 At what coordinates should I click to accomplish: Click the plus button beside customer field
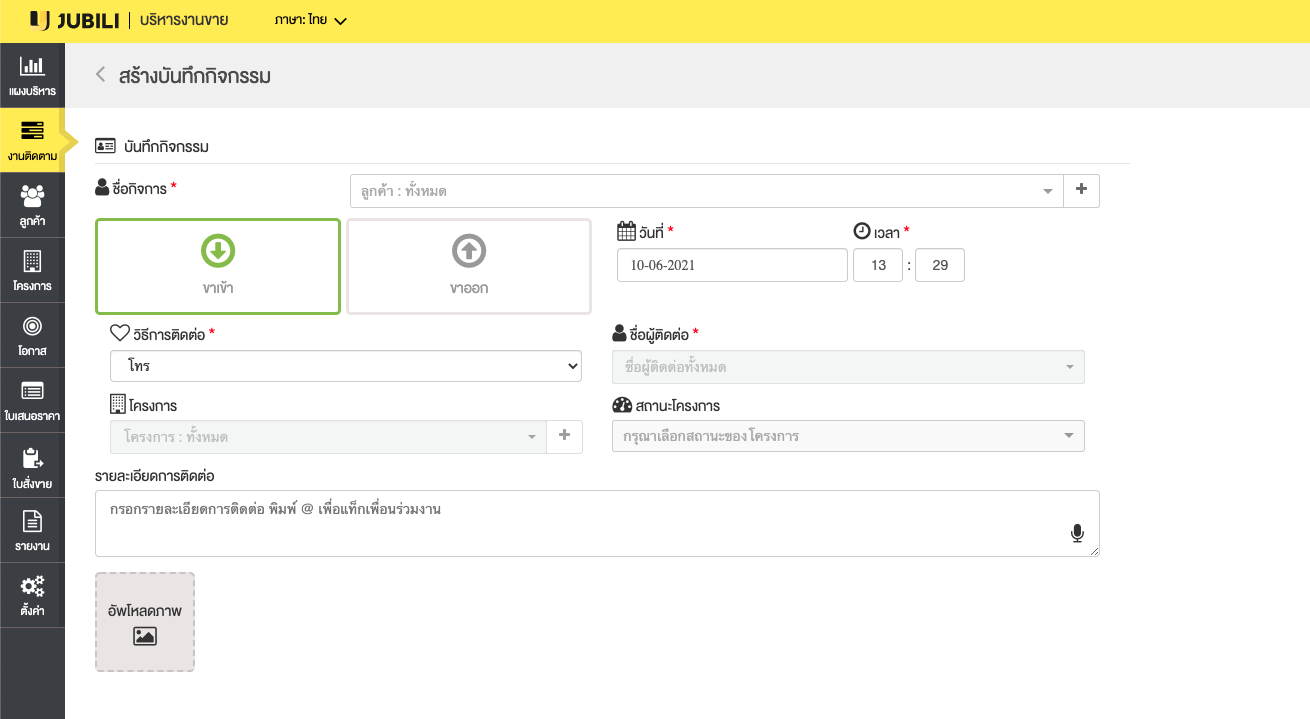(x=1081, y=190)
